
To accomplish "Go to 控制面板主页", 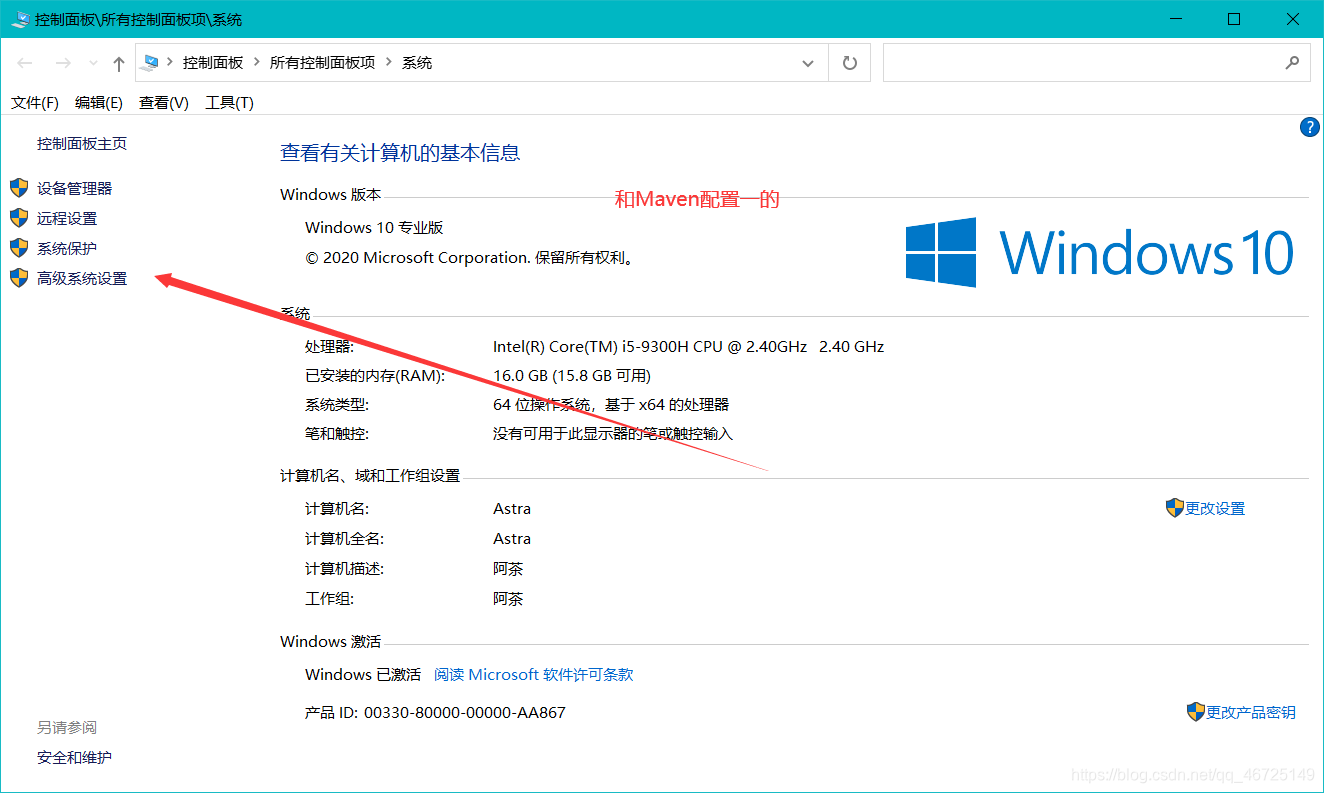I will (82, 143).
